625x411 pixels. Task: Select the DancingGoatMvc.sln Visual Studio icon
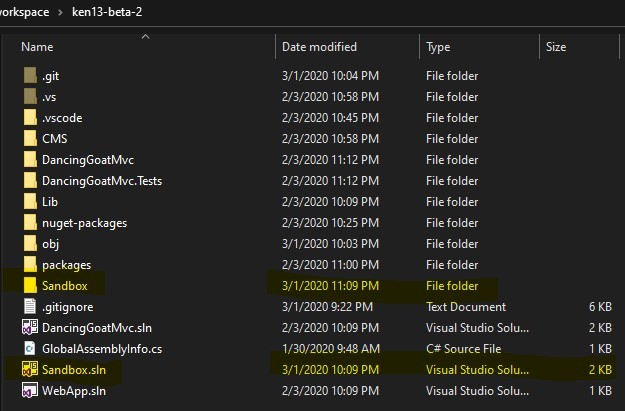(30, 327)
